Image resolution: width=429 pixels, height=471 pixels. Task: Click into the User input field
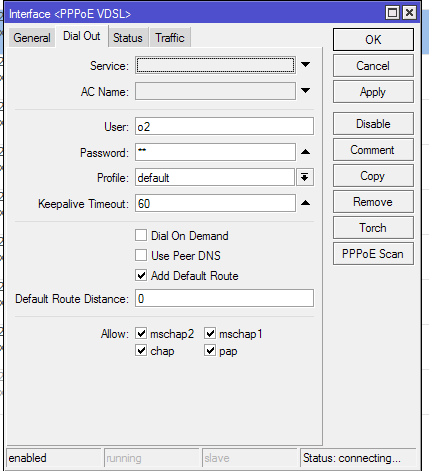click(x=224, y=126)
